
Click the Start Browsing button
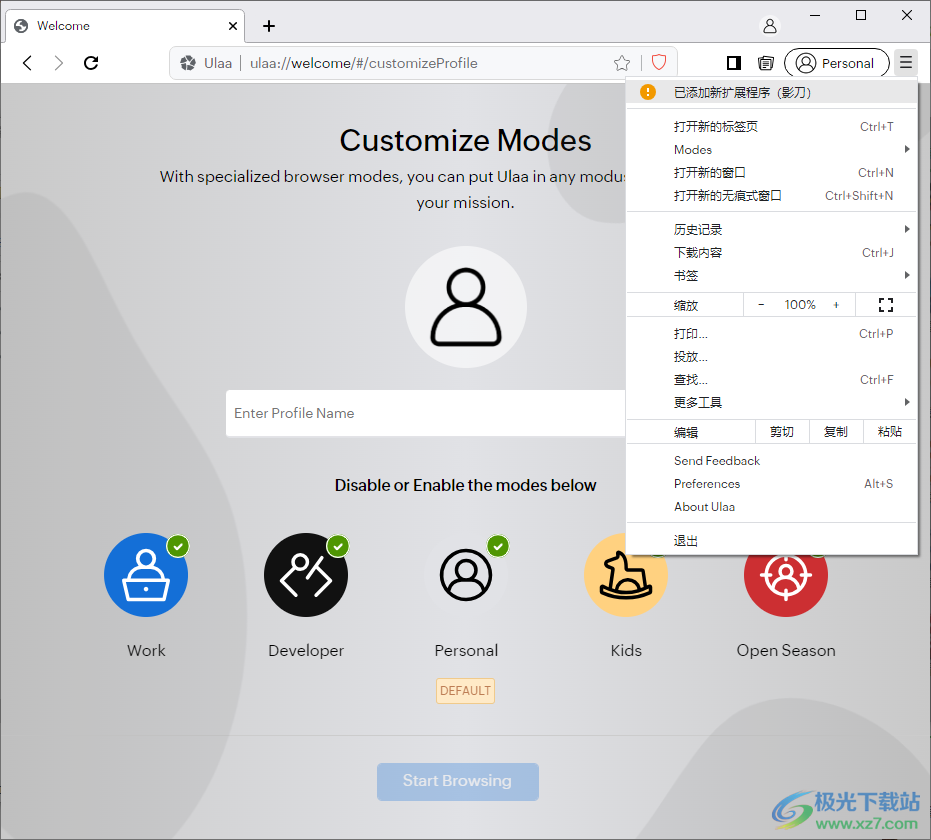click(458, 781)
